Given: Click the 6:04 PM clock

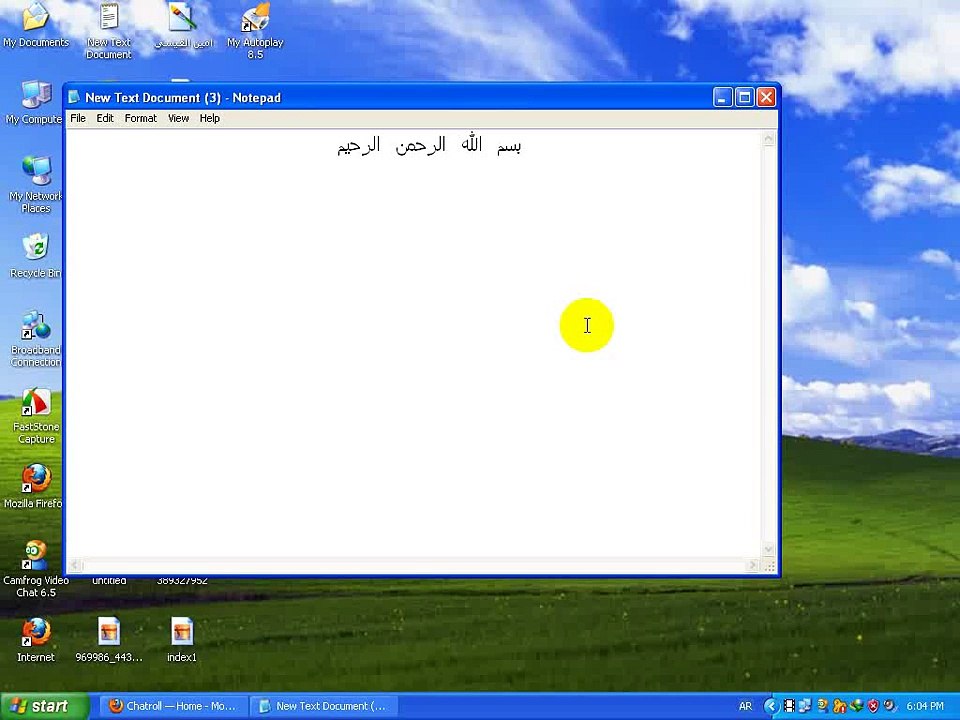Looking at the screenshot, I should 925,706.
